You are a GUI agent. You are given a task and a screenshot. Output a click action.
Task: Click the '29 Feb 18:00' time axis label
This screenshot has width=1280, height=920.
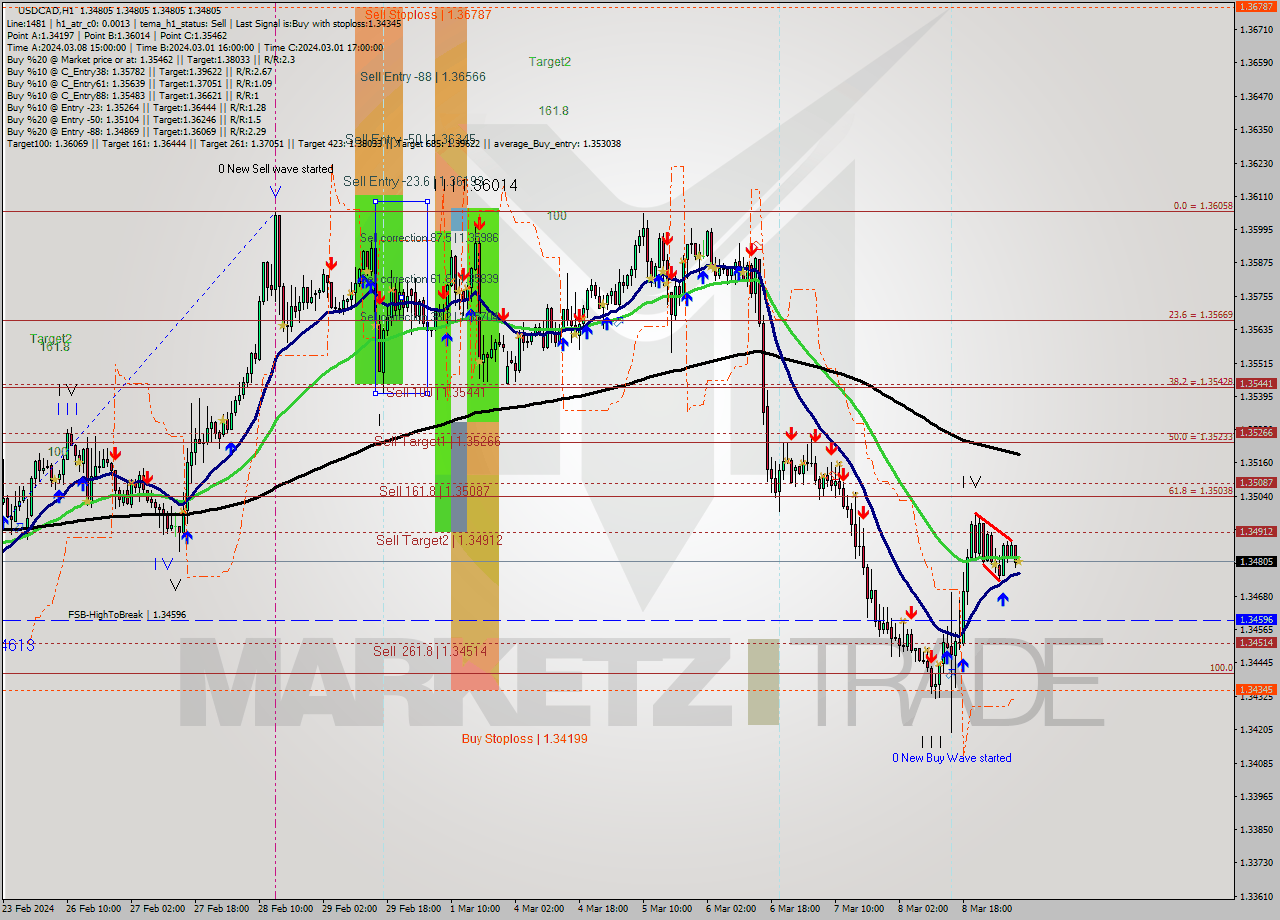coord(413,909)
